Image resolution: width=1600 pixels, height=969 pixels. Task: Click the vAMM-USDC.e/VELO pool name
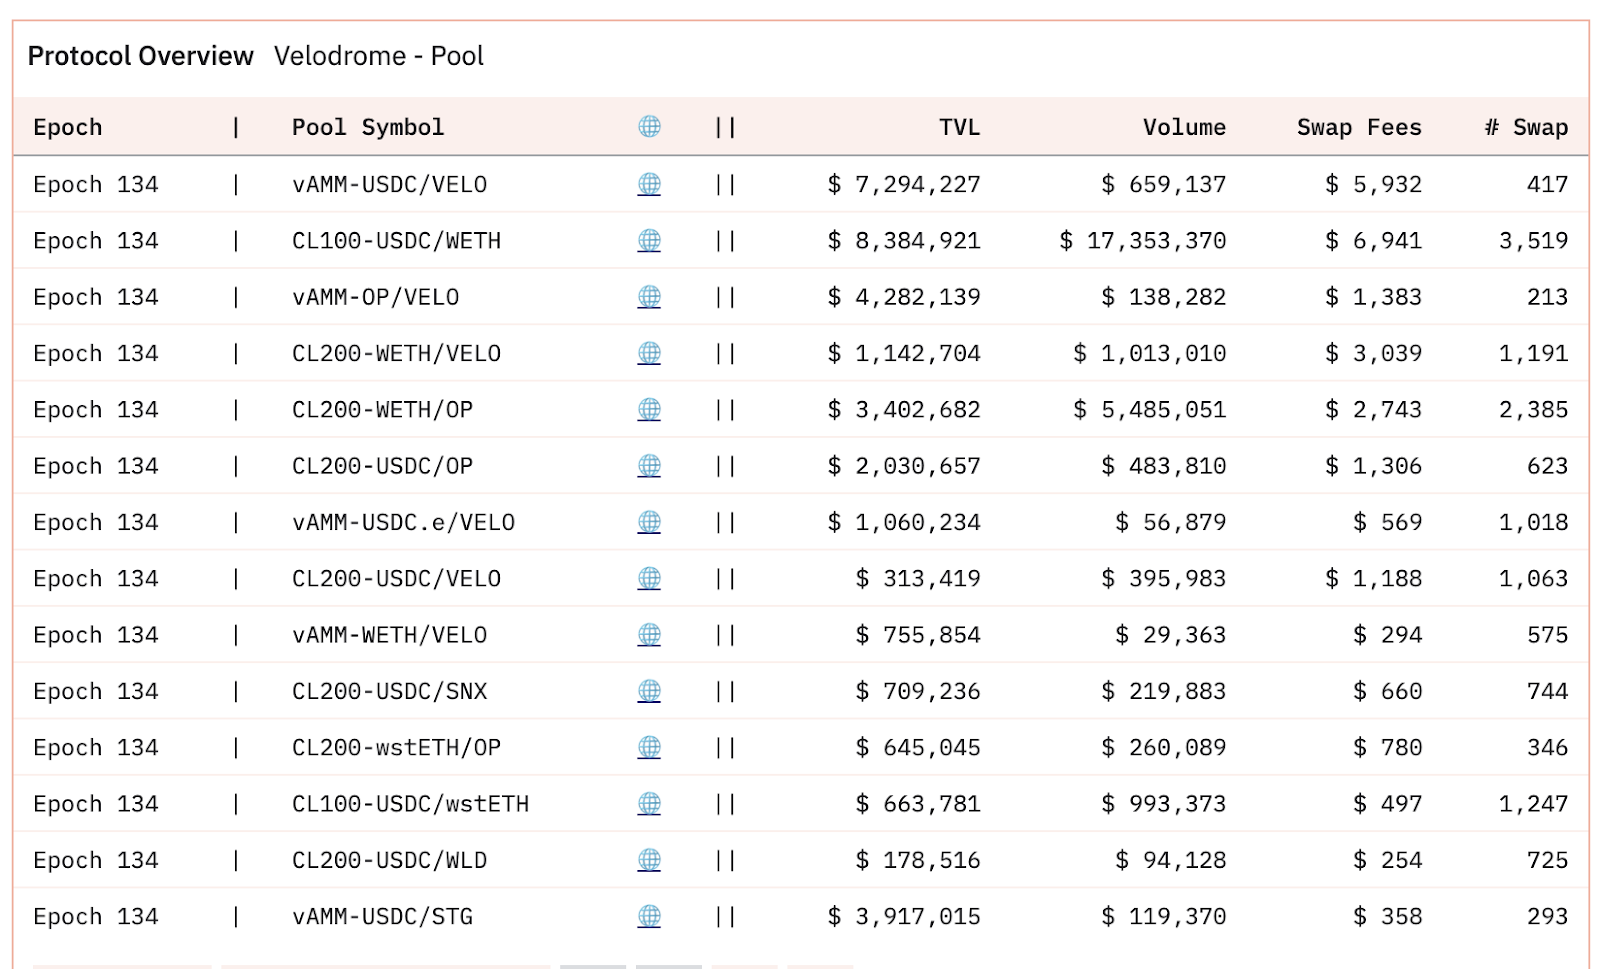[x=403, y=522]
